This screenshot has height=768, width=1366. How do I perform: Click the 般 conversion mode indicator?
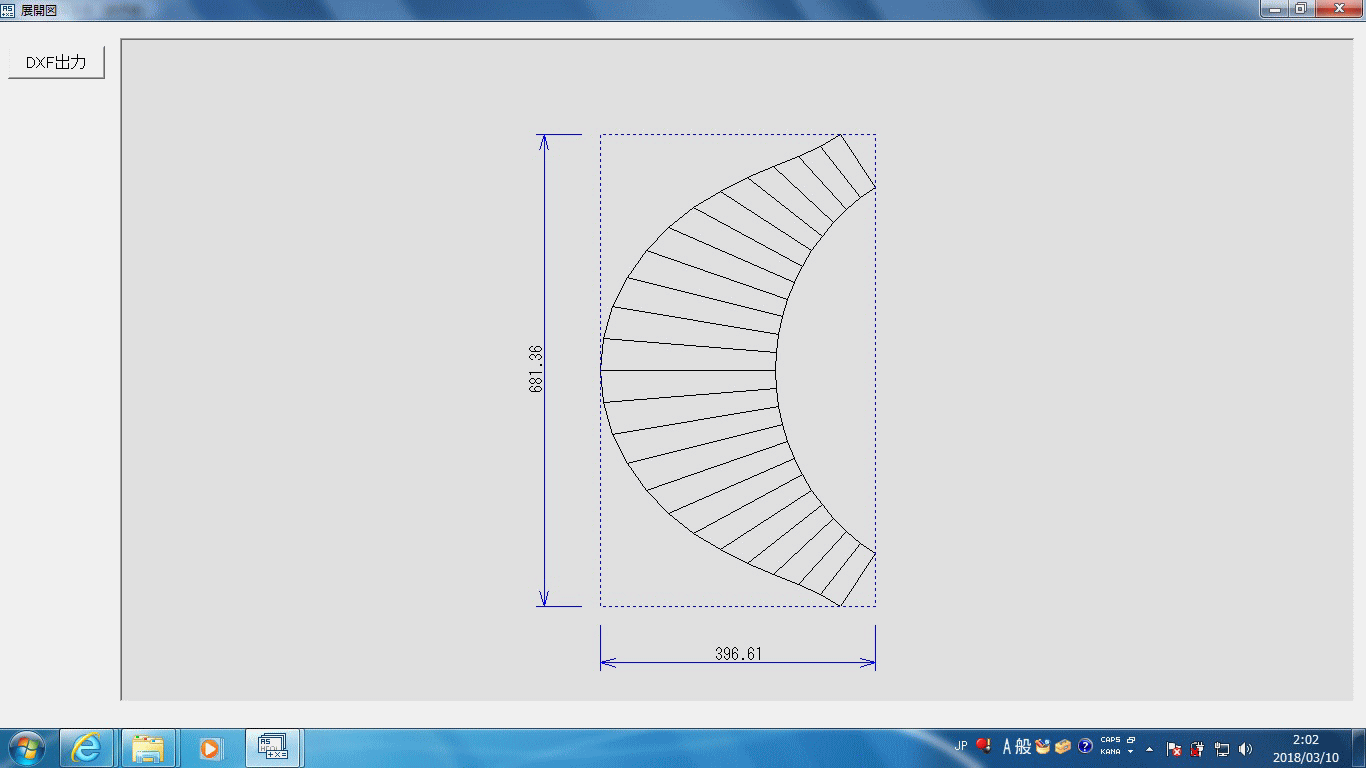[1023, 746]
